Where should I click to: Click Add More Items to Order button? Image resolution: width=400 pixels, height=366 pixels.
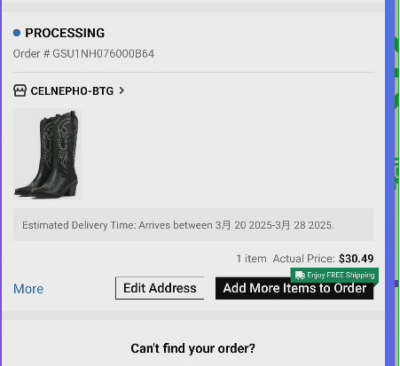(294, 289)
